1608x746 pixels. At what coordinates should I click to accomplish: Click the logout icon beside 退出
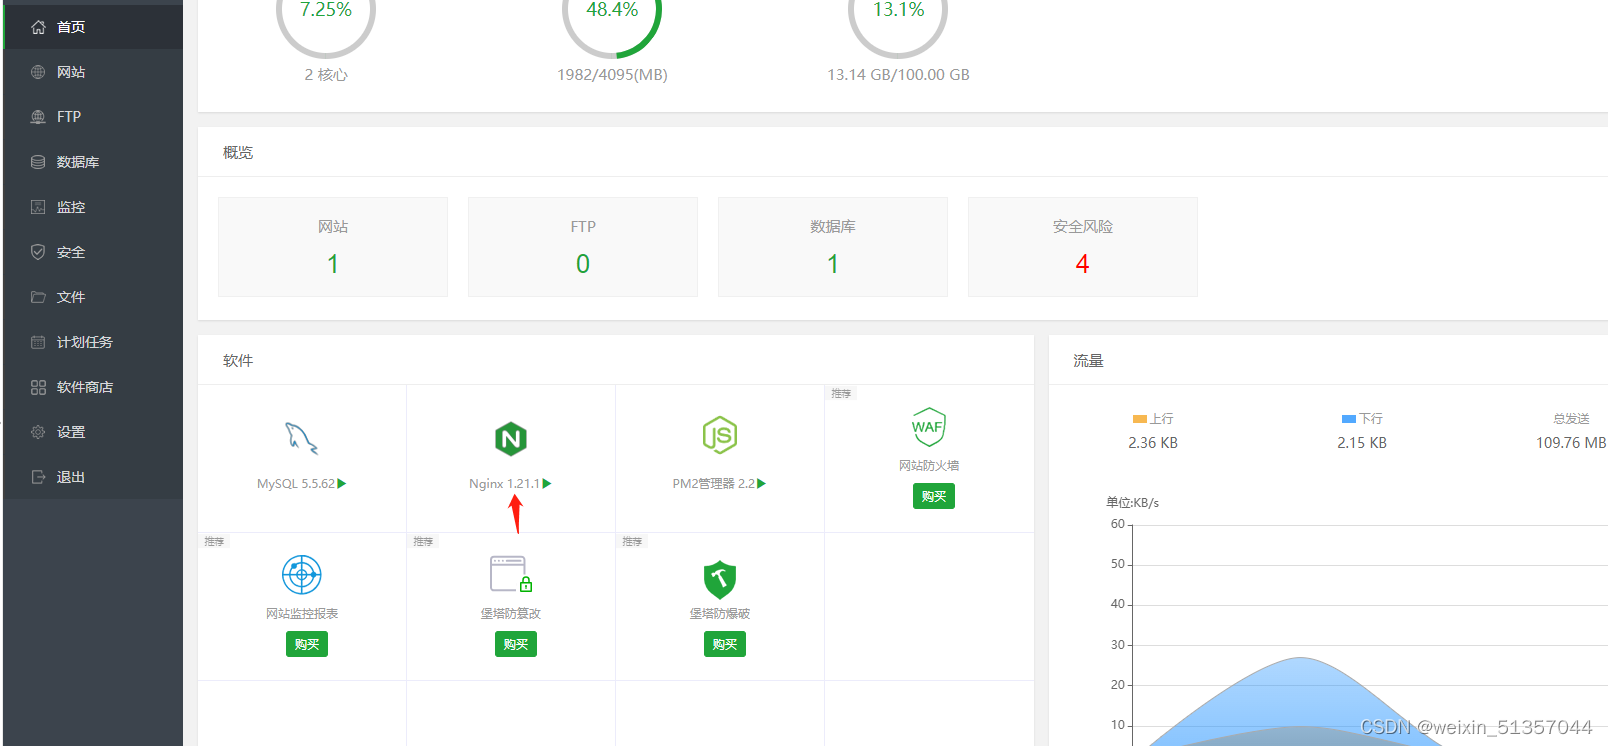[x=38, y=477]
